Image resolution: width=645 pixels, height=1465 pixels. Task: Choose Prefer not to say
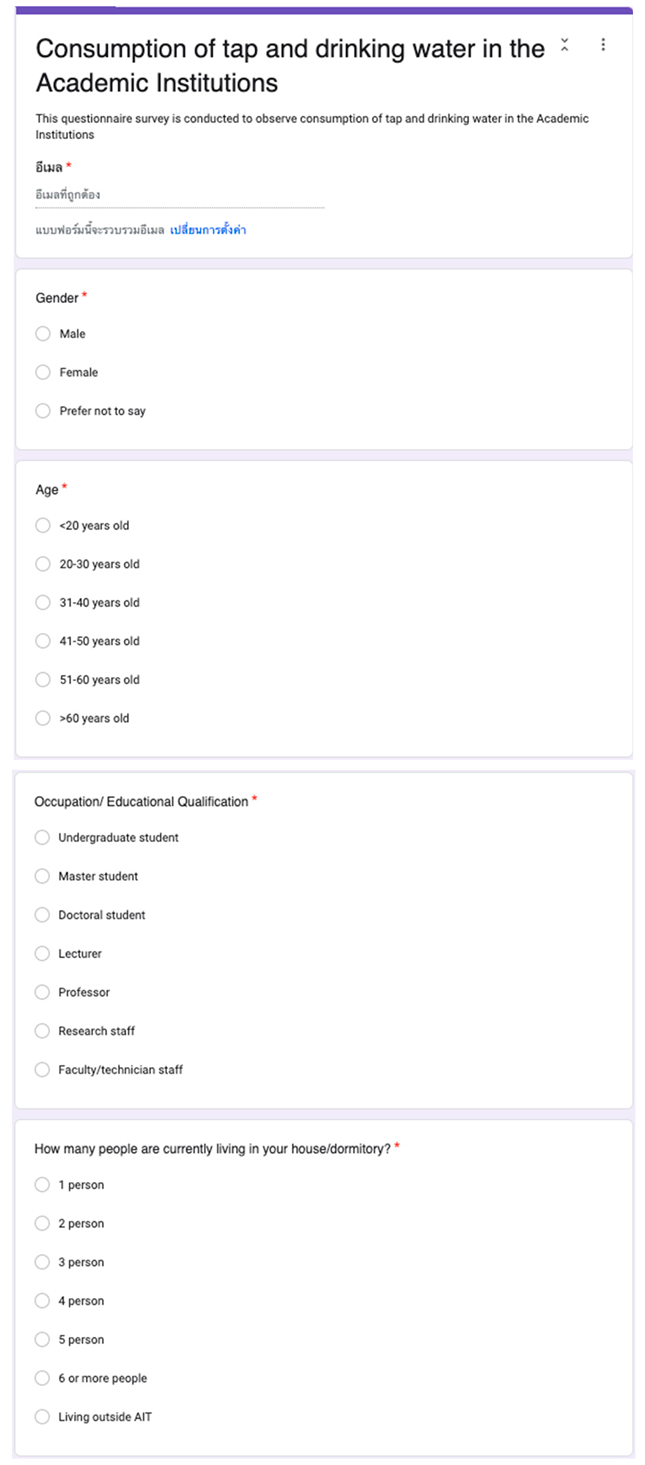[x=43, y=411]
